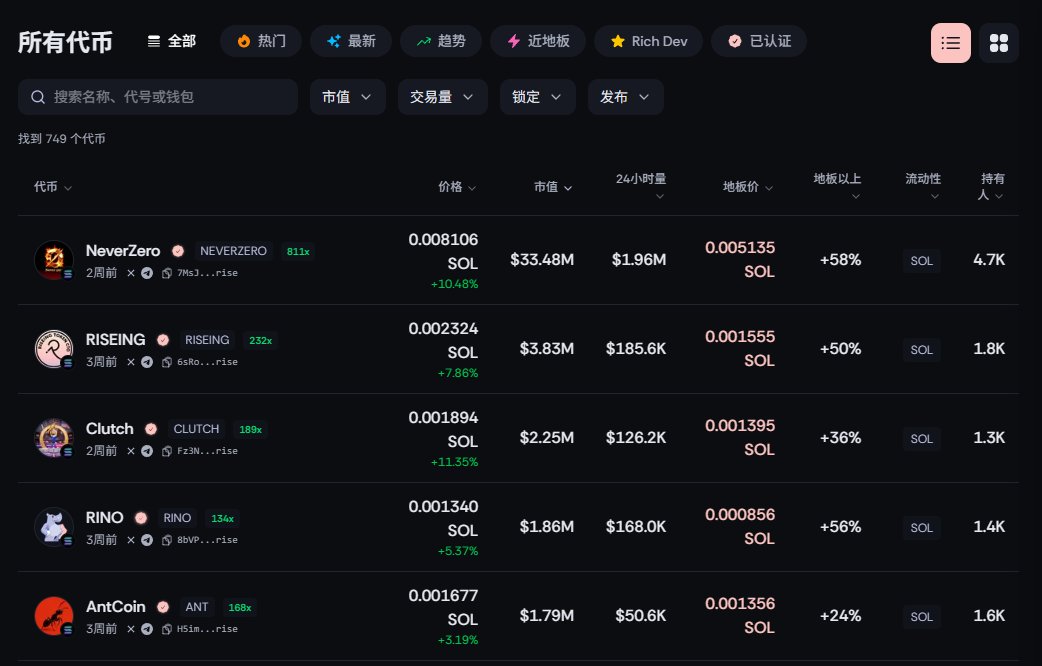Click the 134x multiplier badge
Viewport: 1042px width, 666px height.
[223, 519]
